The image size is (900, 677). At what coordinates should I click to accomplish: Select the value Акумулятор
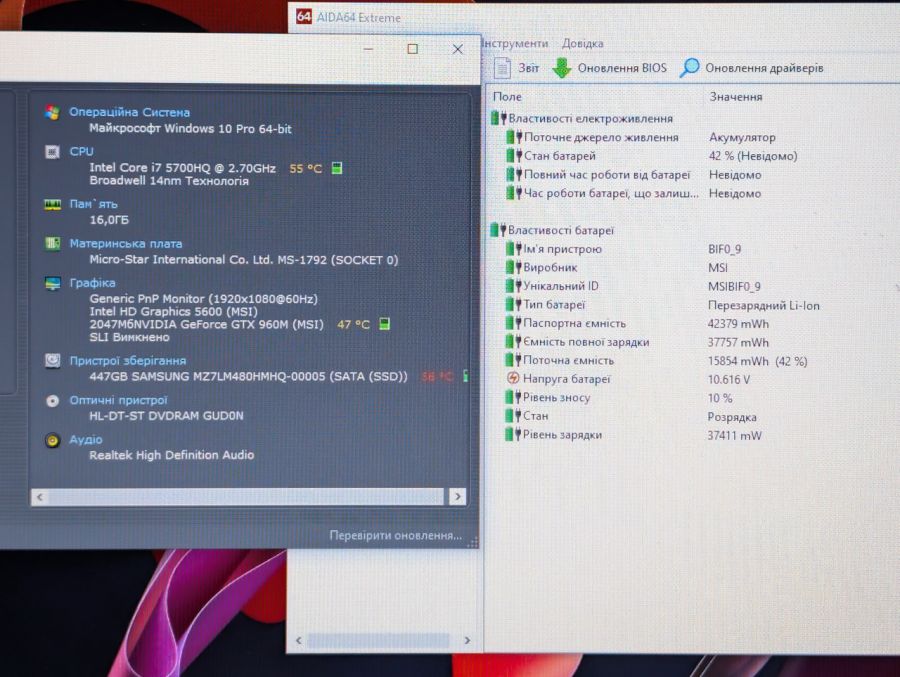742,137
